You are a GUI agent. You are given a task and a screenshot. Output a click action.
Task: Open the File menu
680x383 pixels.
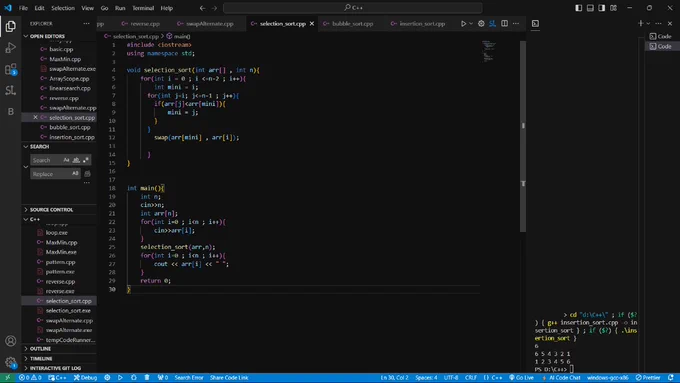(x=23, y=8)
